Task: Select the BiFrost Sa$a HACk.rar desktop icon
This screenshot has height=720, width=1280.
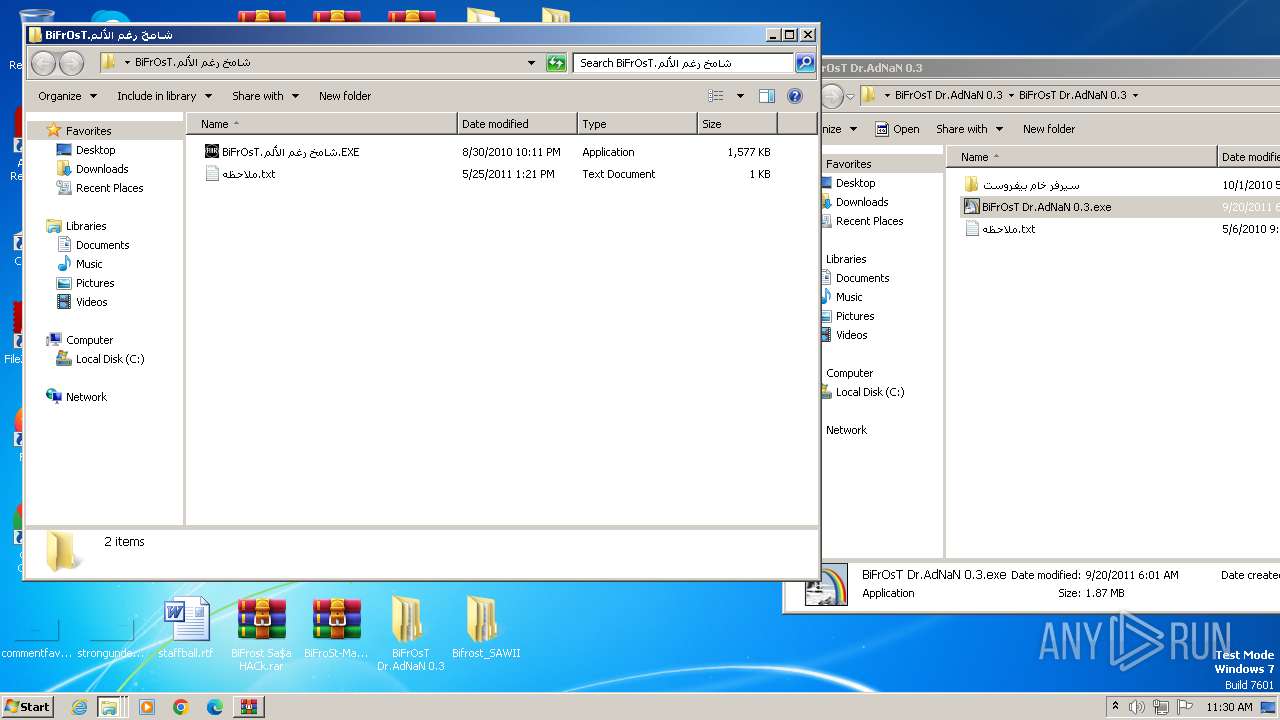Action: coord(261,634)
